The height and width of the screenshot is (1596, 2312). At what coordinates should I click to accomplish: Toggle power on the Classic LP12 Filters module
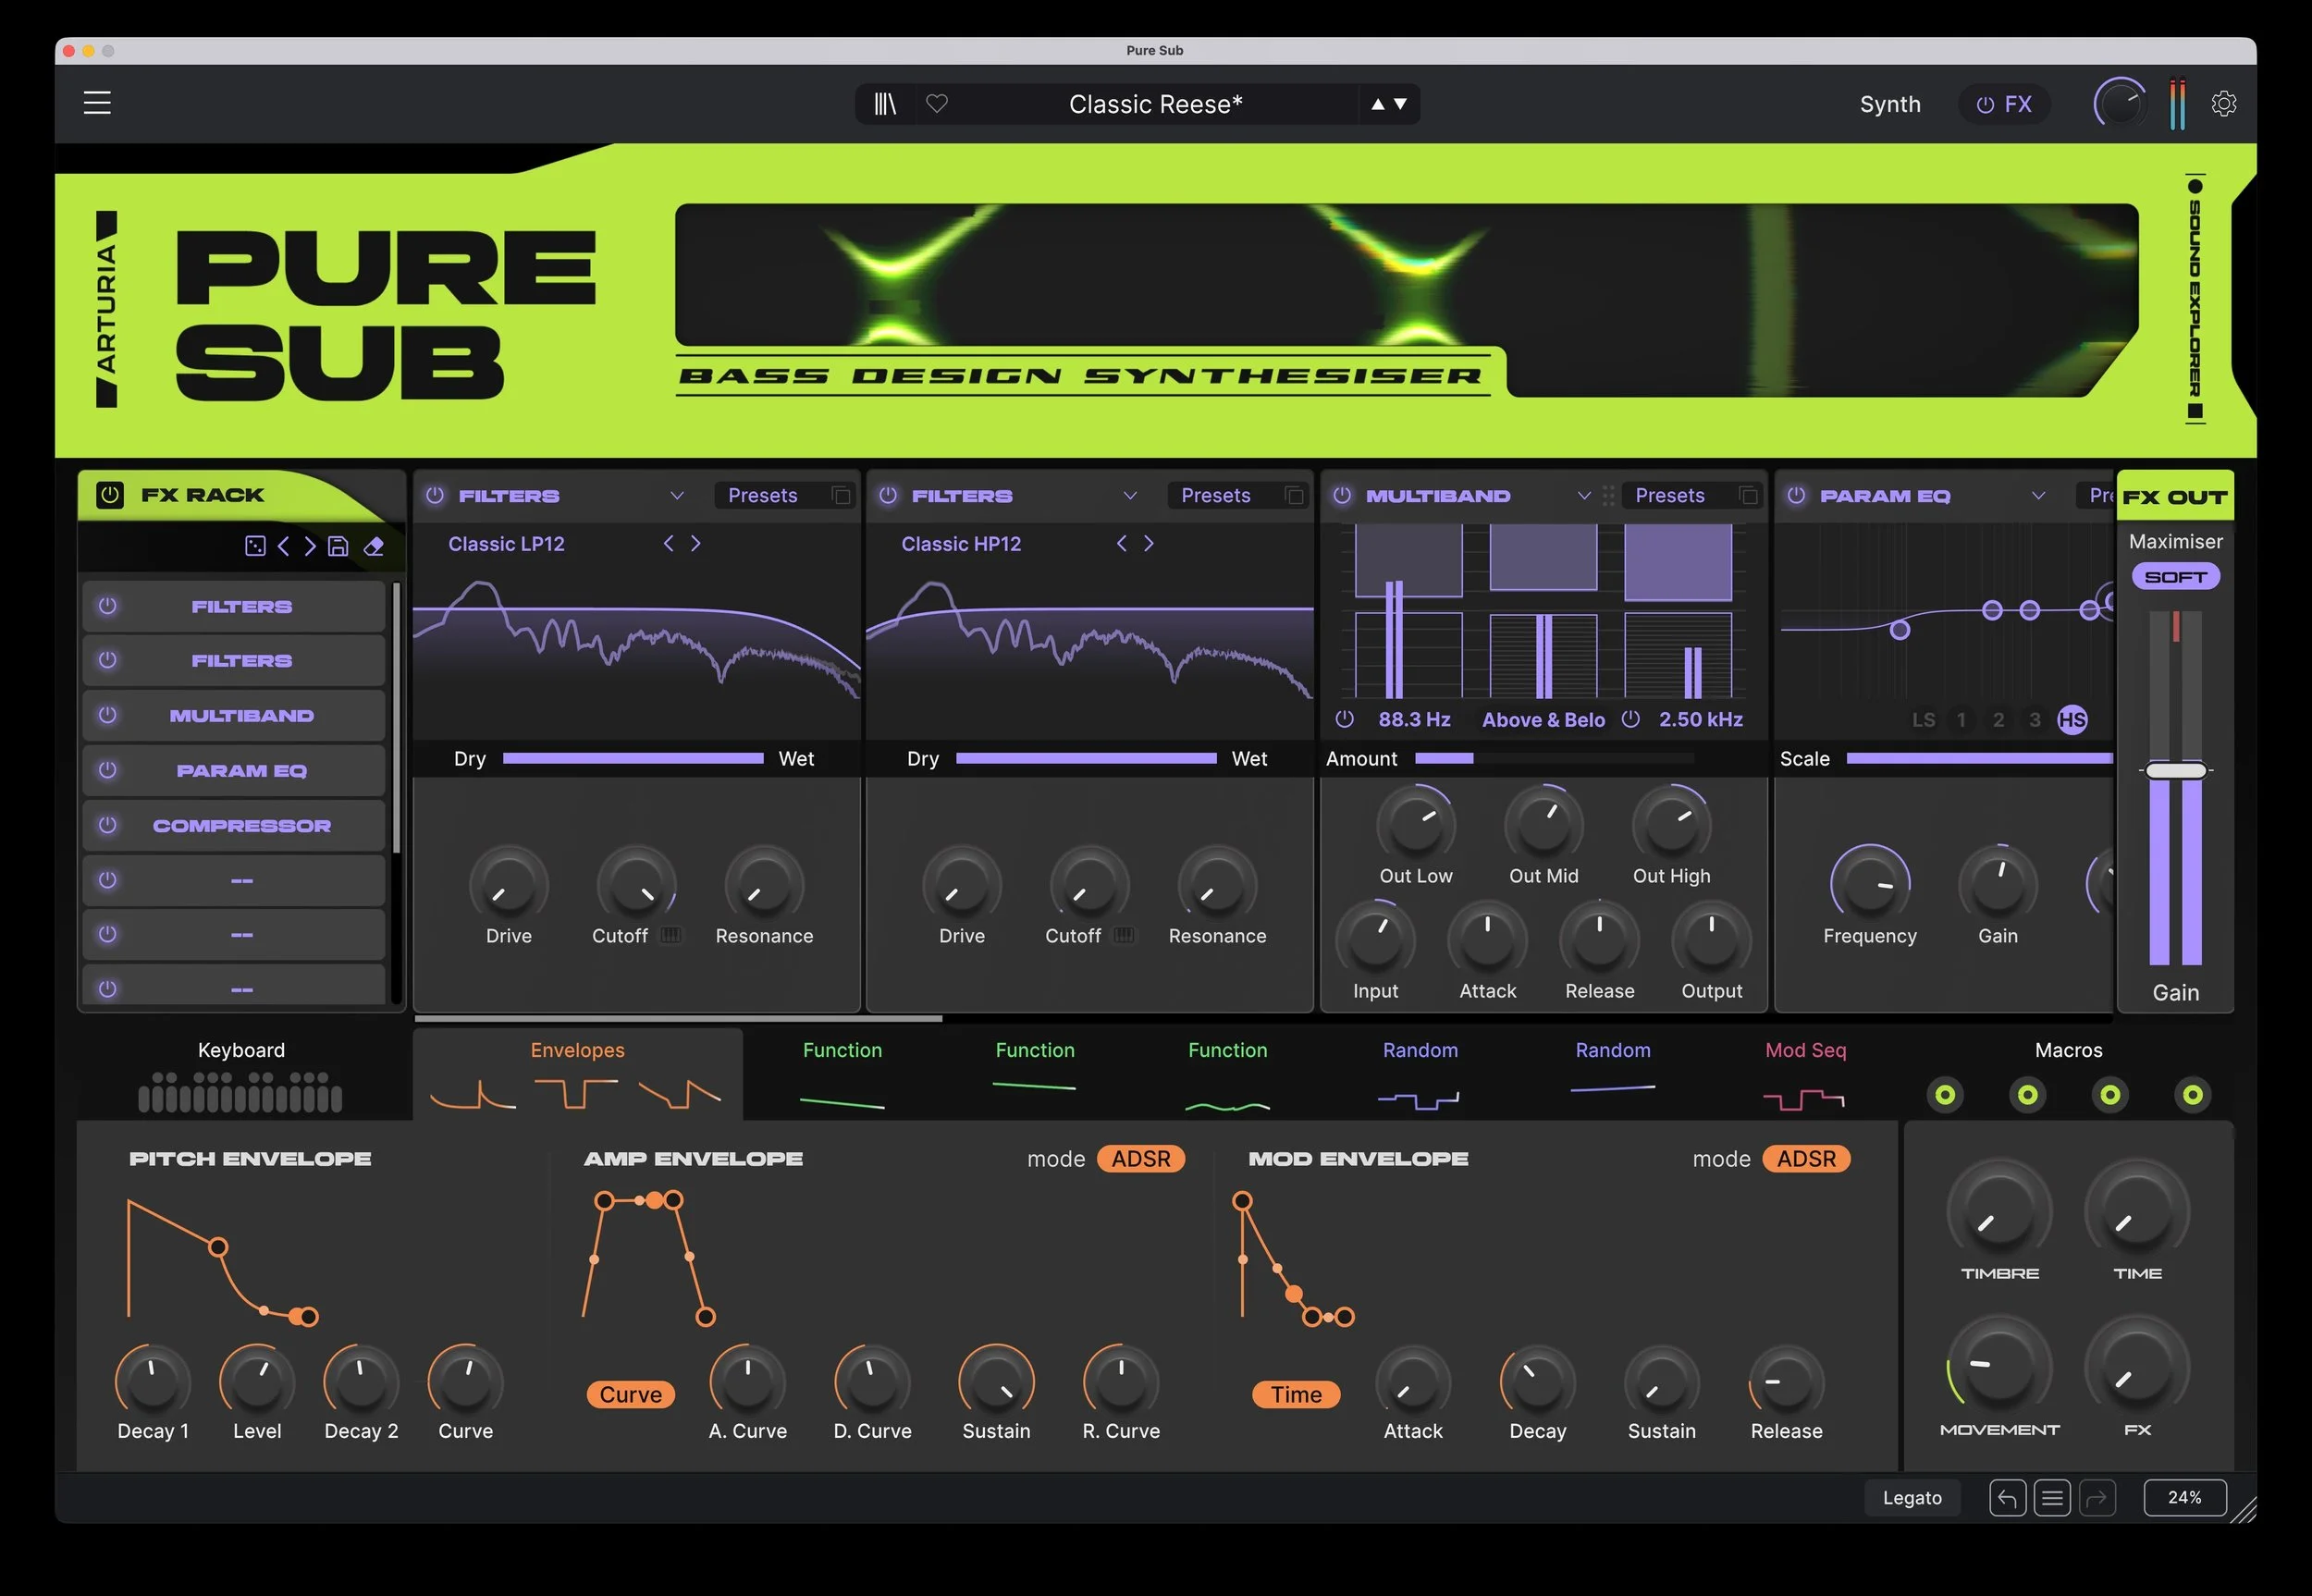435,495
